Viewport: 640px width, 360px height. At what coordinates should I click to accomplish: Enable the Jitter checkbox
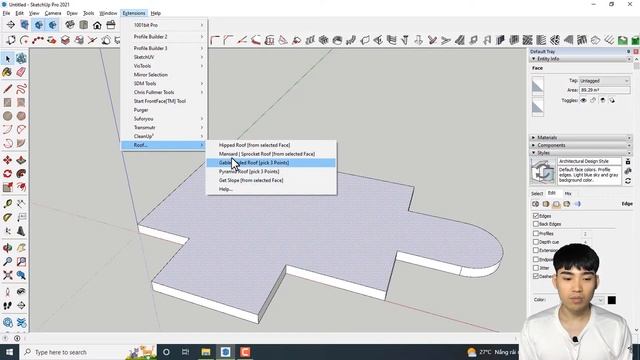coord(536,268)
